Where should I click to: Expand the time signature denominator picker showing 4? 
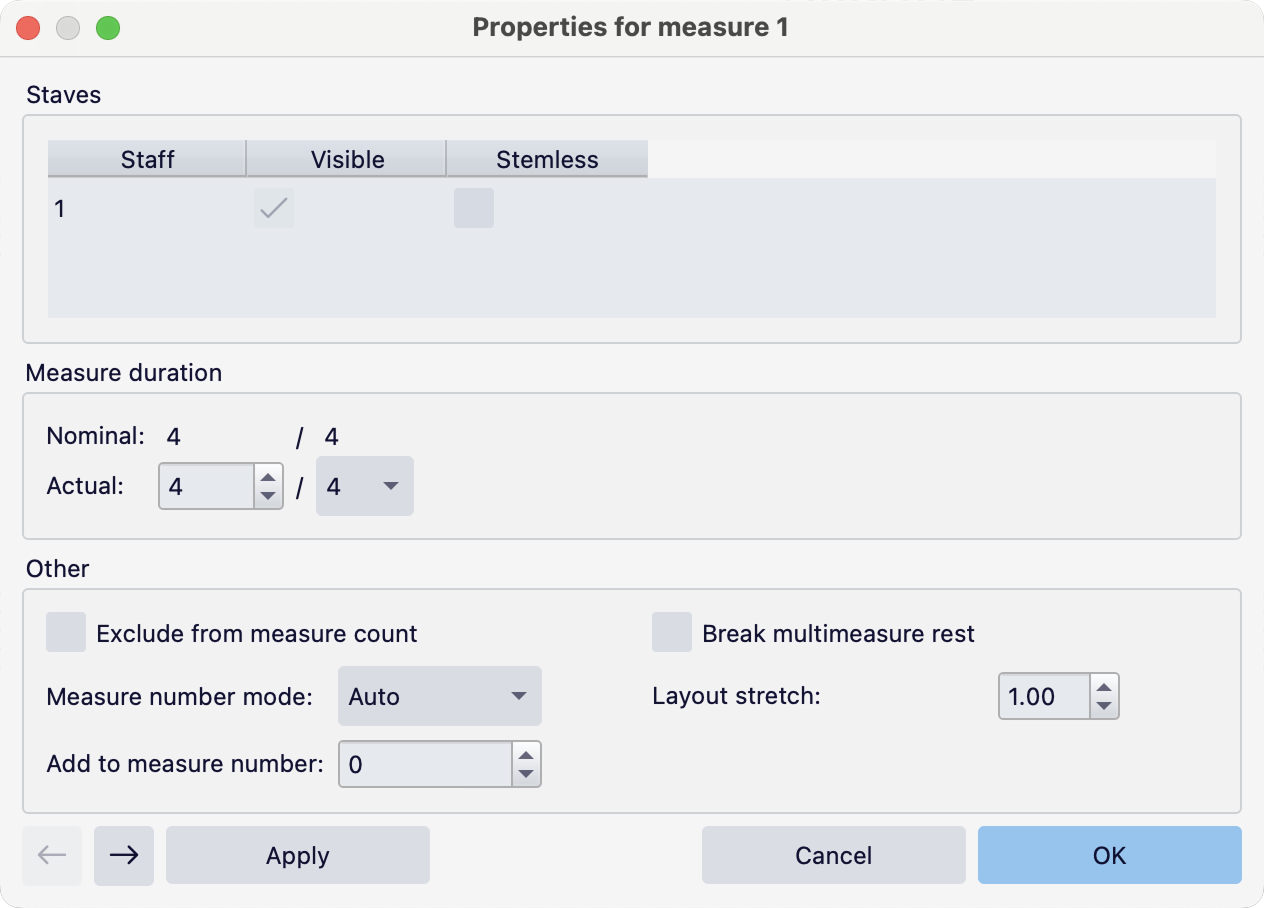click(364, 486)
